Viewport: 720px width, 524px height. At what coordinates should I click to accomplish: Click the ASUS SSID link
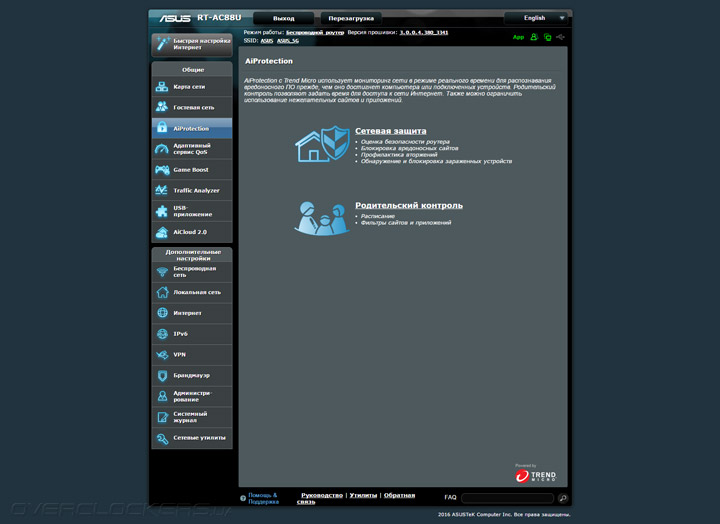267,41
